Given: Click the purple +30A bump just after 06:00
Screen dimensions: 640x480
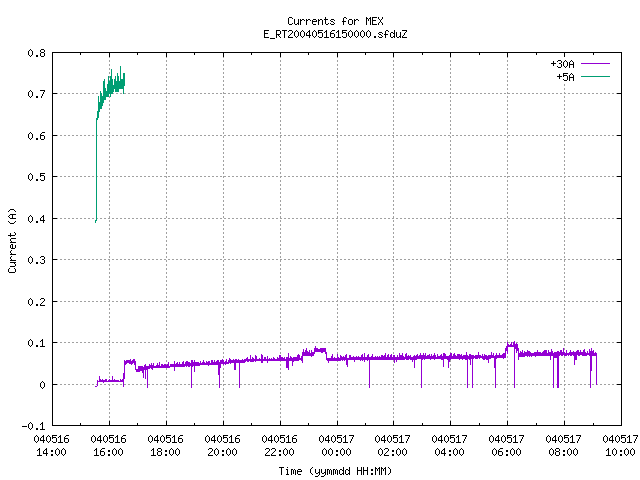Looking at the screenshot, I should pyautogui.click(x=512, y=348).
